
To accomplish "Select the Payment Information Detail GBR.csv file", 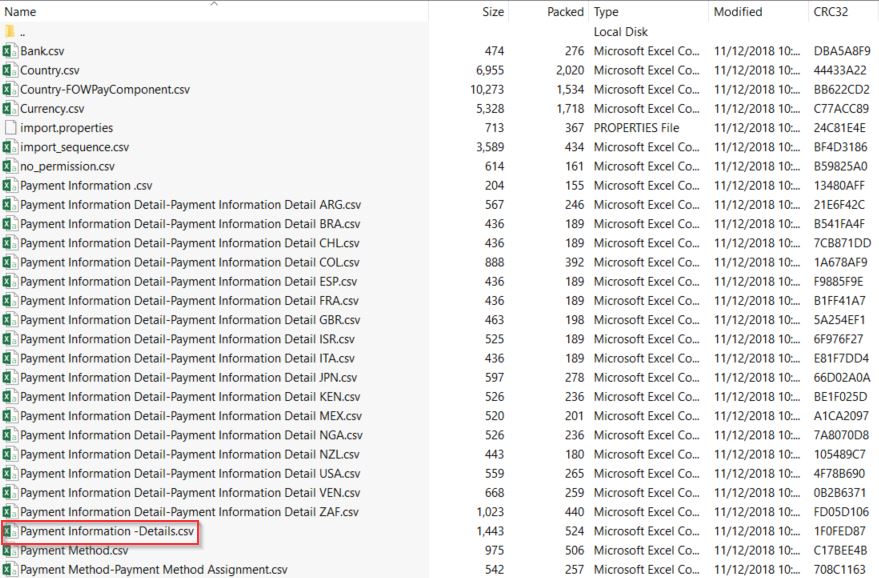I will click(190, 320).
